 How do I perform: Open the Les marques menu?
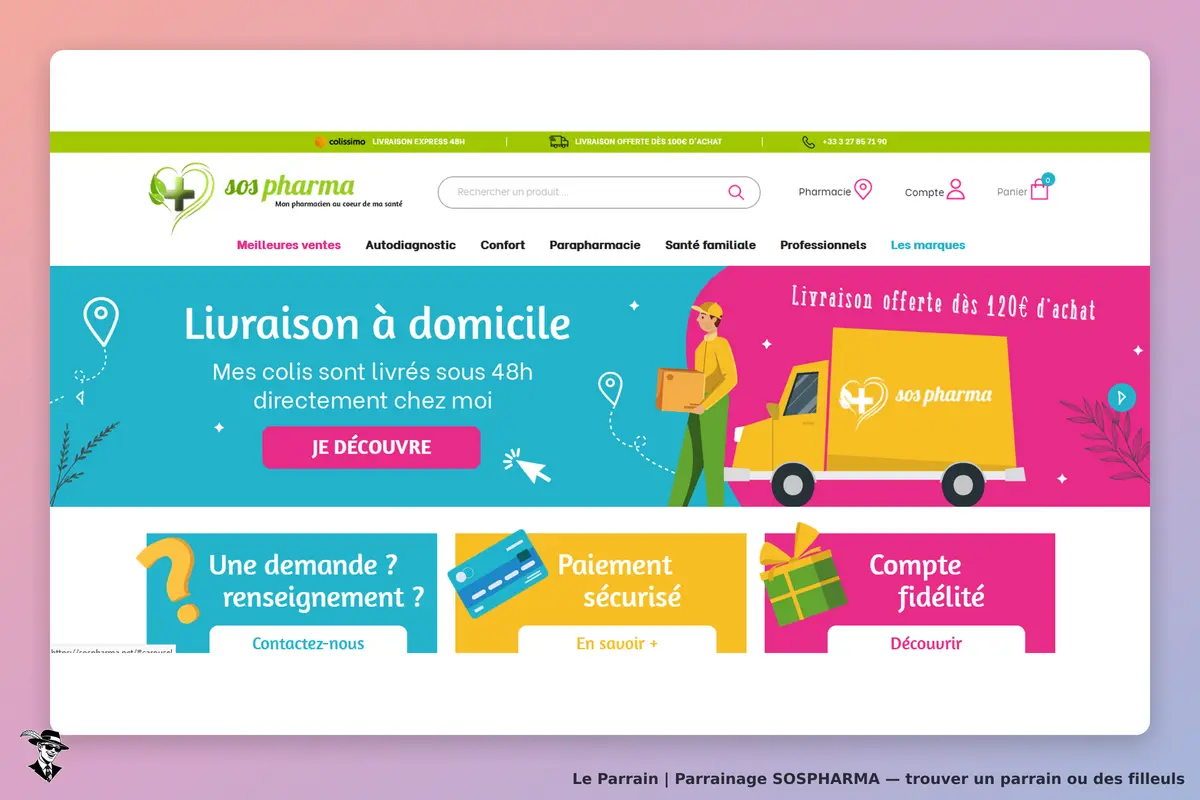click(928, 245)
